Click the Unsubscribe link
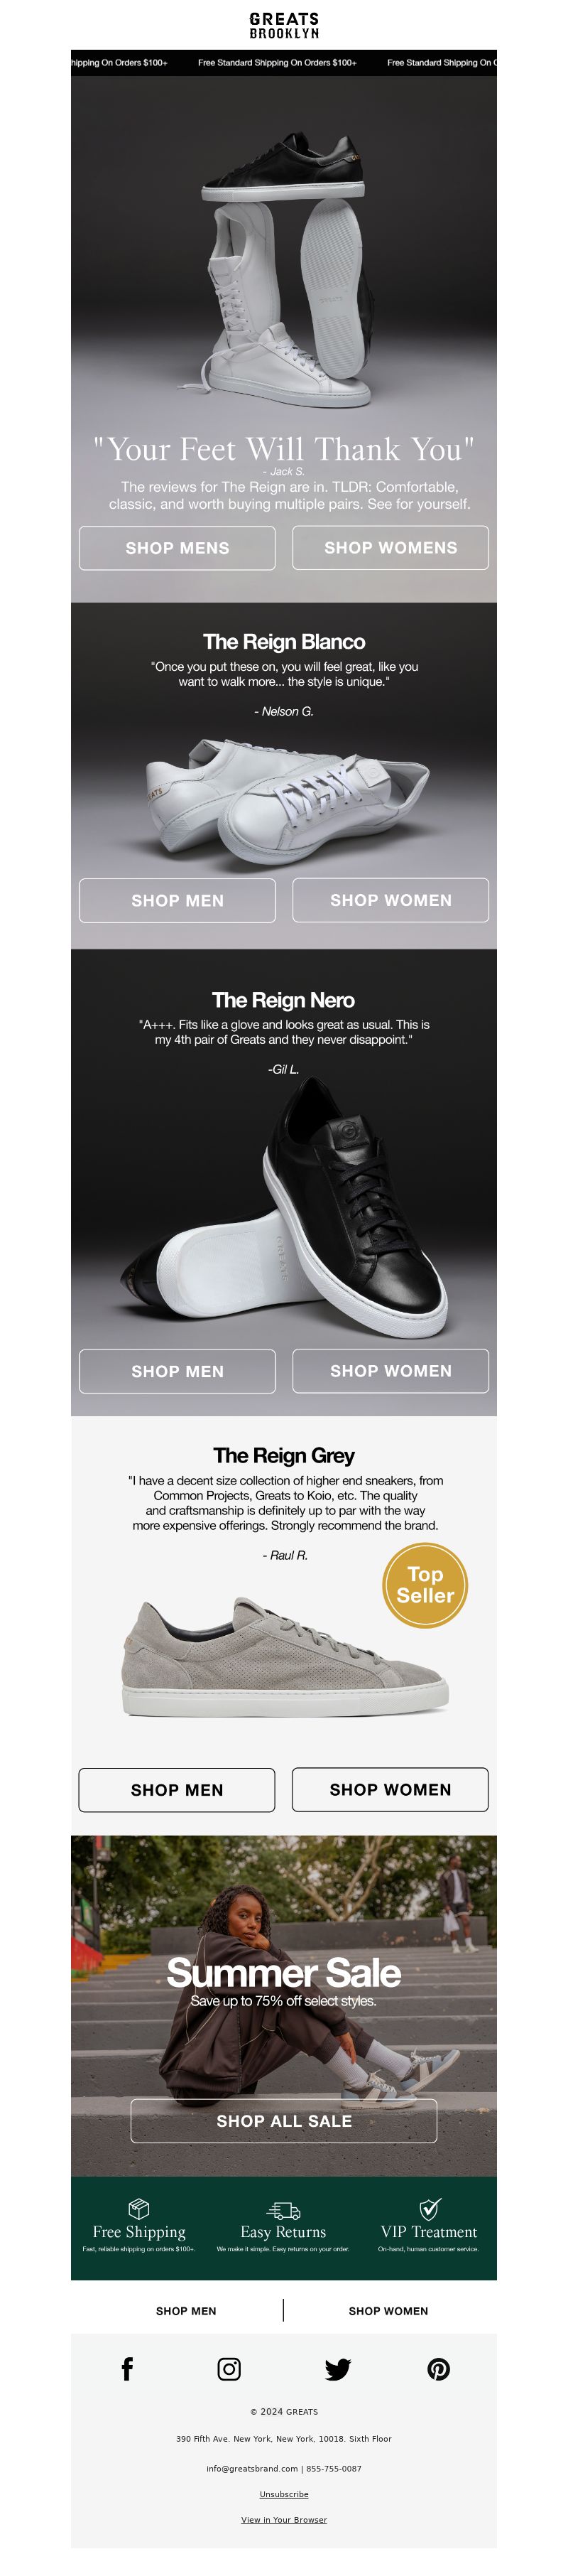 [x=284, y=2494]
